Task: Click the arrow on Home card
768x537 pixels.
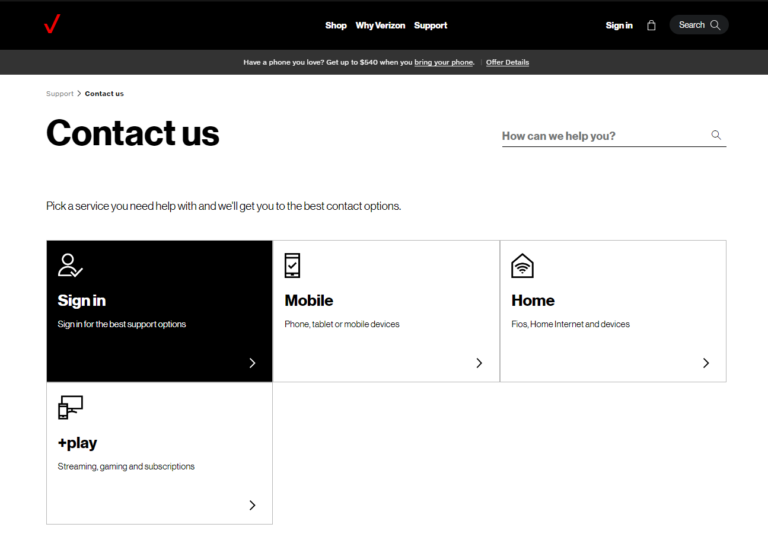Action: [706, 363]
